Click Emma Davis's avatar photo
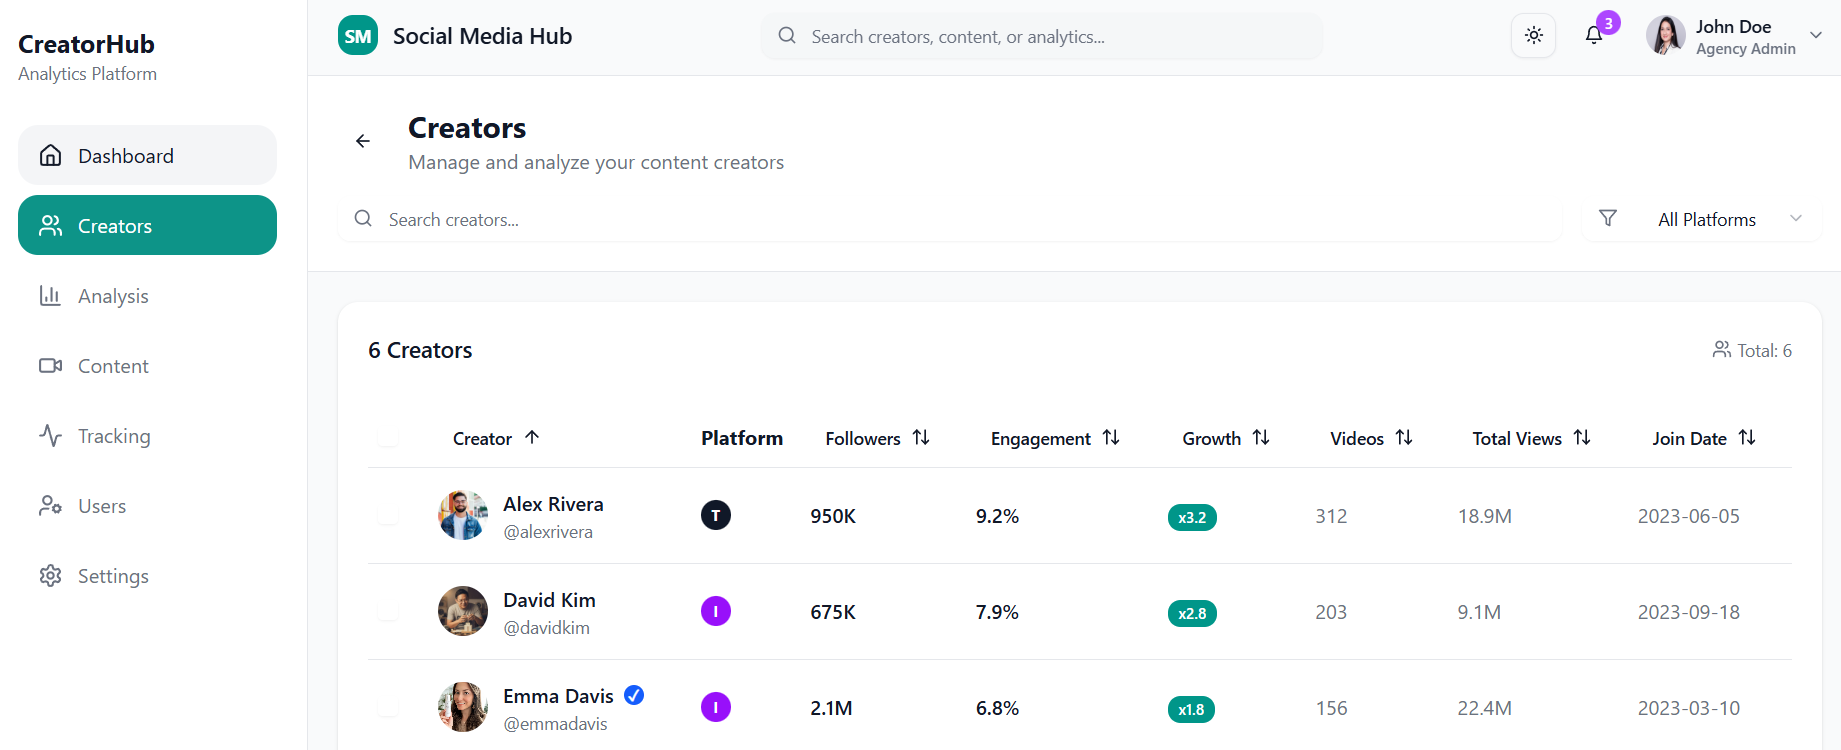The image size is (1841, 750). pos(463,707)
